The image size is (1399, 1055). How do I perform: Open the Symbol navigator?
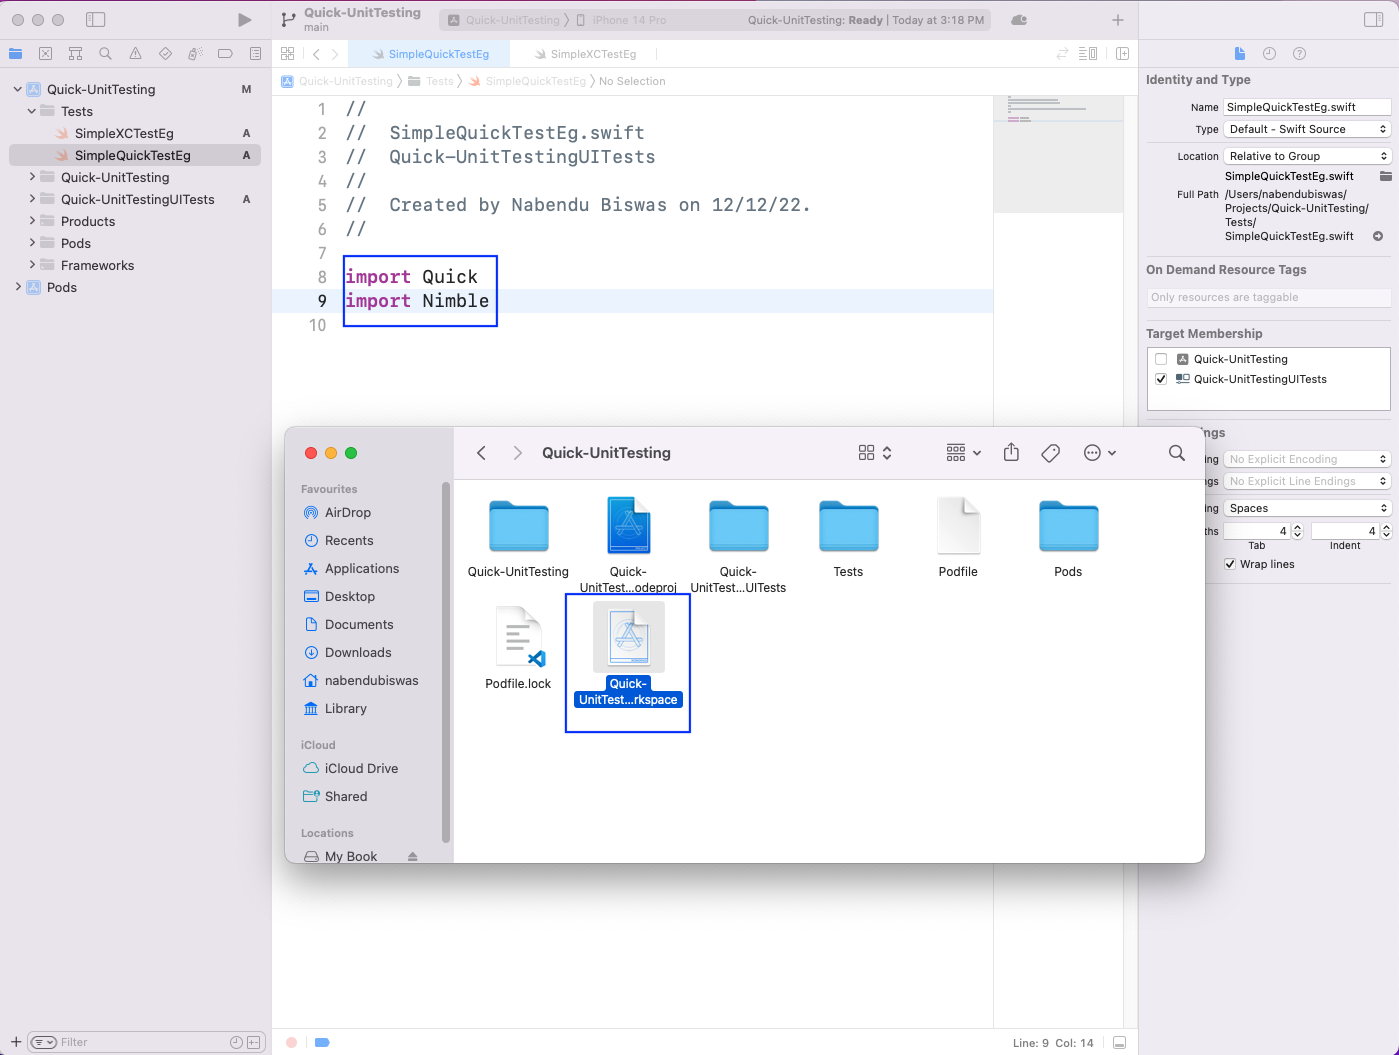75,54
